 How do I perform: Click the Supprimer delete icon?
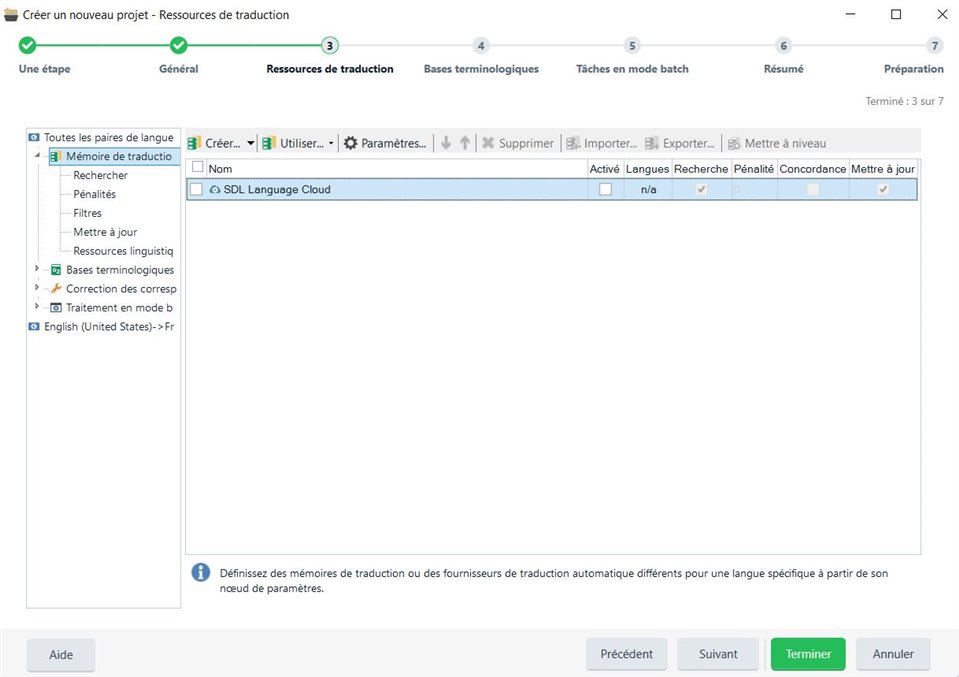(487, 143)
